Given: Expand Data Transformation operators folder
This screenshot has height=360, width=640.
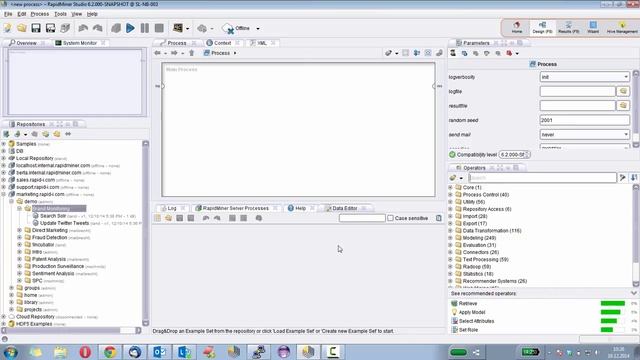Looking at the screenshot, I should coord(451,231).
